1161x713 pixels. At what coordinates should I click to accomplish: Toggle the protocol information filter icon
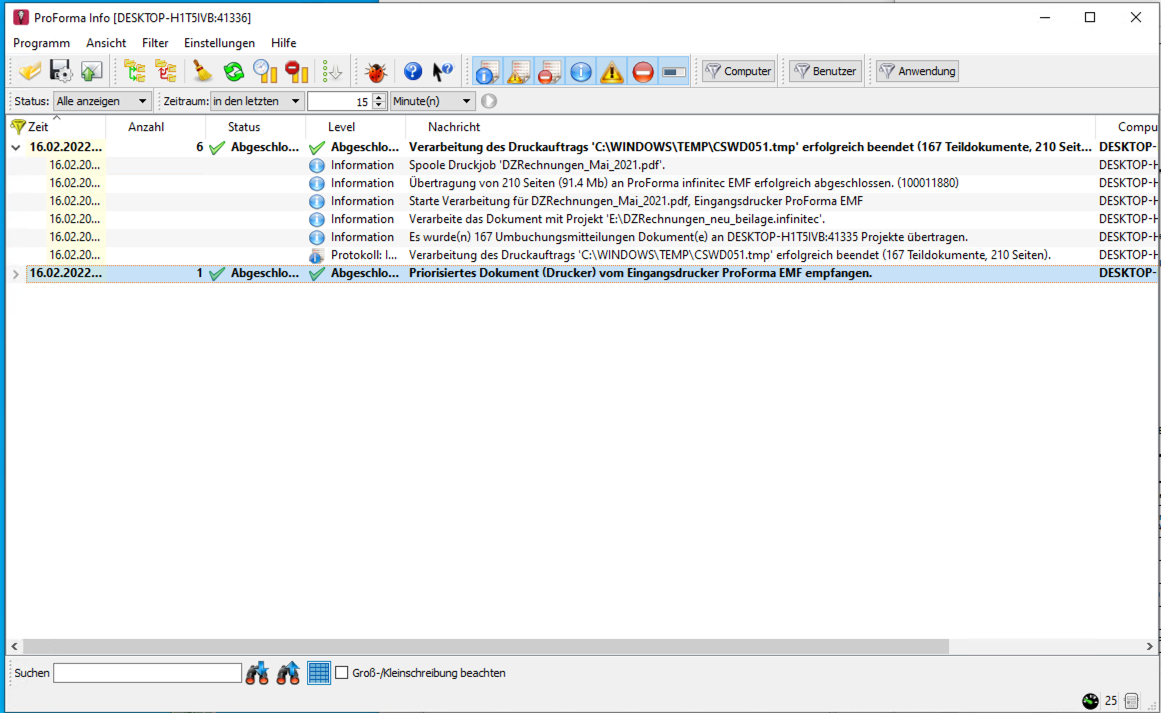(x=487, y=72)
